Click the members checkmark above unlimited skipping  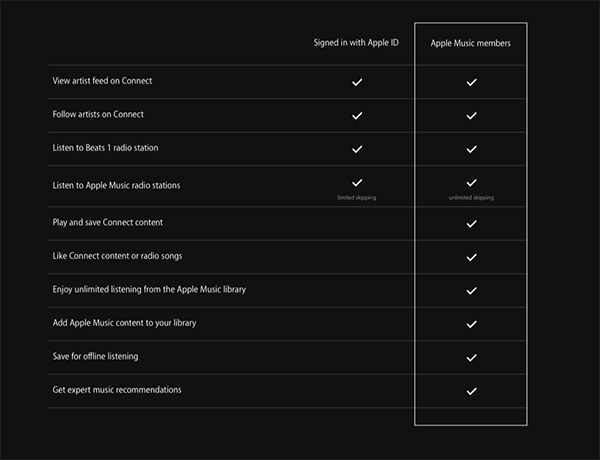(x=471, y=182)
